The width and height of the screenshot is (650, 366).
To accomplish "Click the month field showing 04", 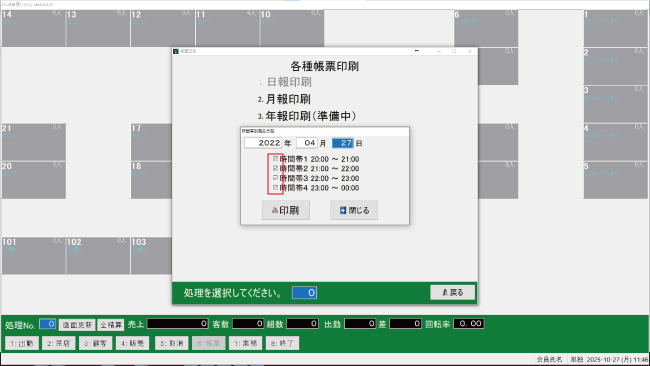I will (307, 143).
